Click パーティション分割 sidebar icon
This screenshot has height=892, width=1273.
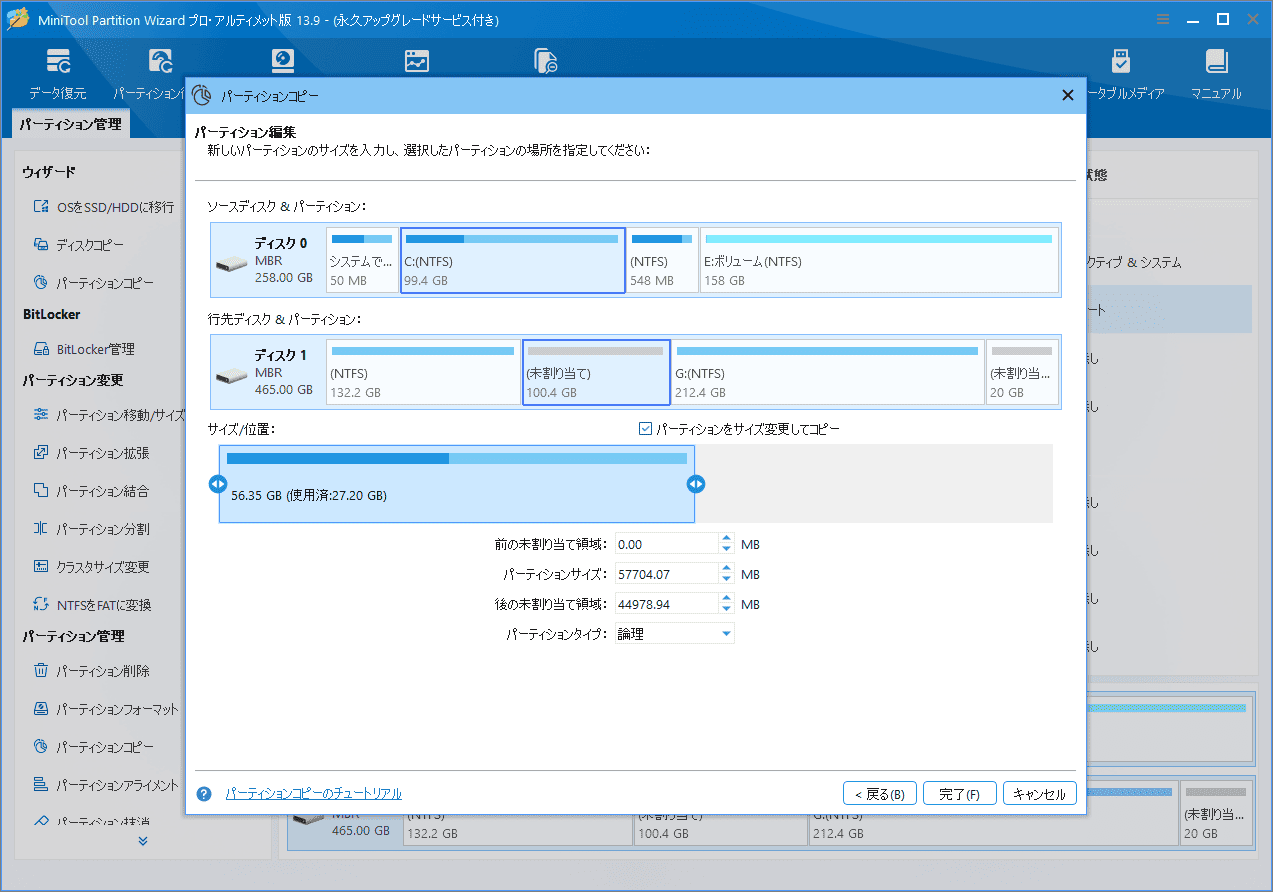(x=41, y=528)
